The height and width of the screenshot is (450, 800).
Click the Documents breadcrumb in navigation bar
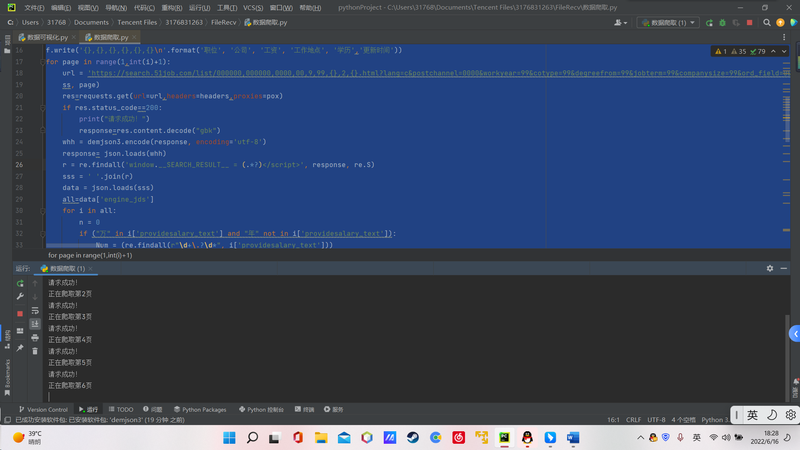91,22
